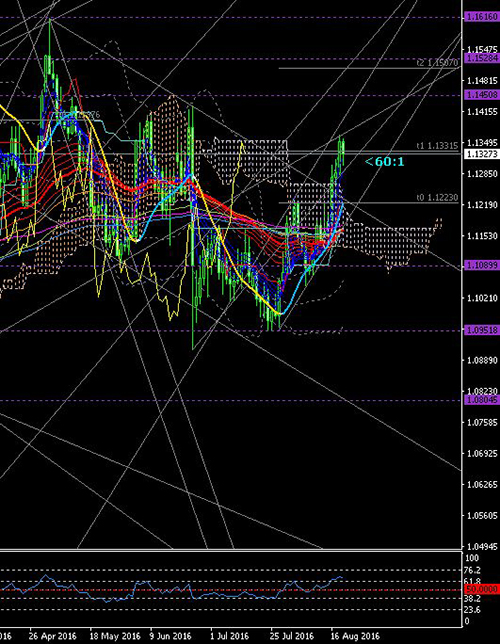Select the 1.12850 price axis value
The image size is (500, 644).
(x=482, y=174)
